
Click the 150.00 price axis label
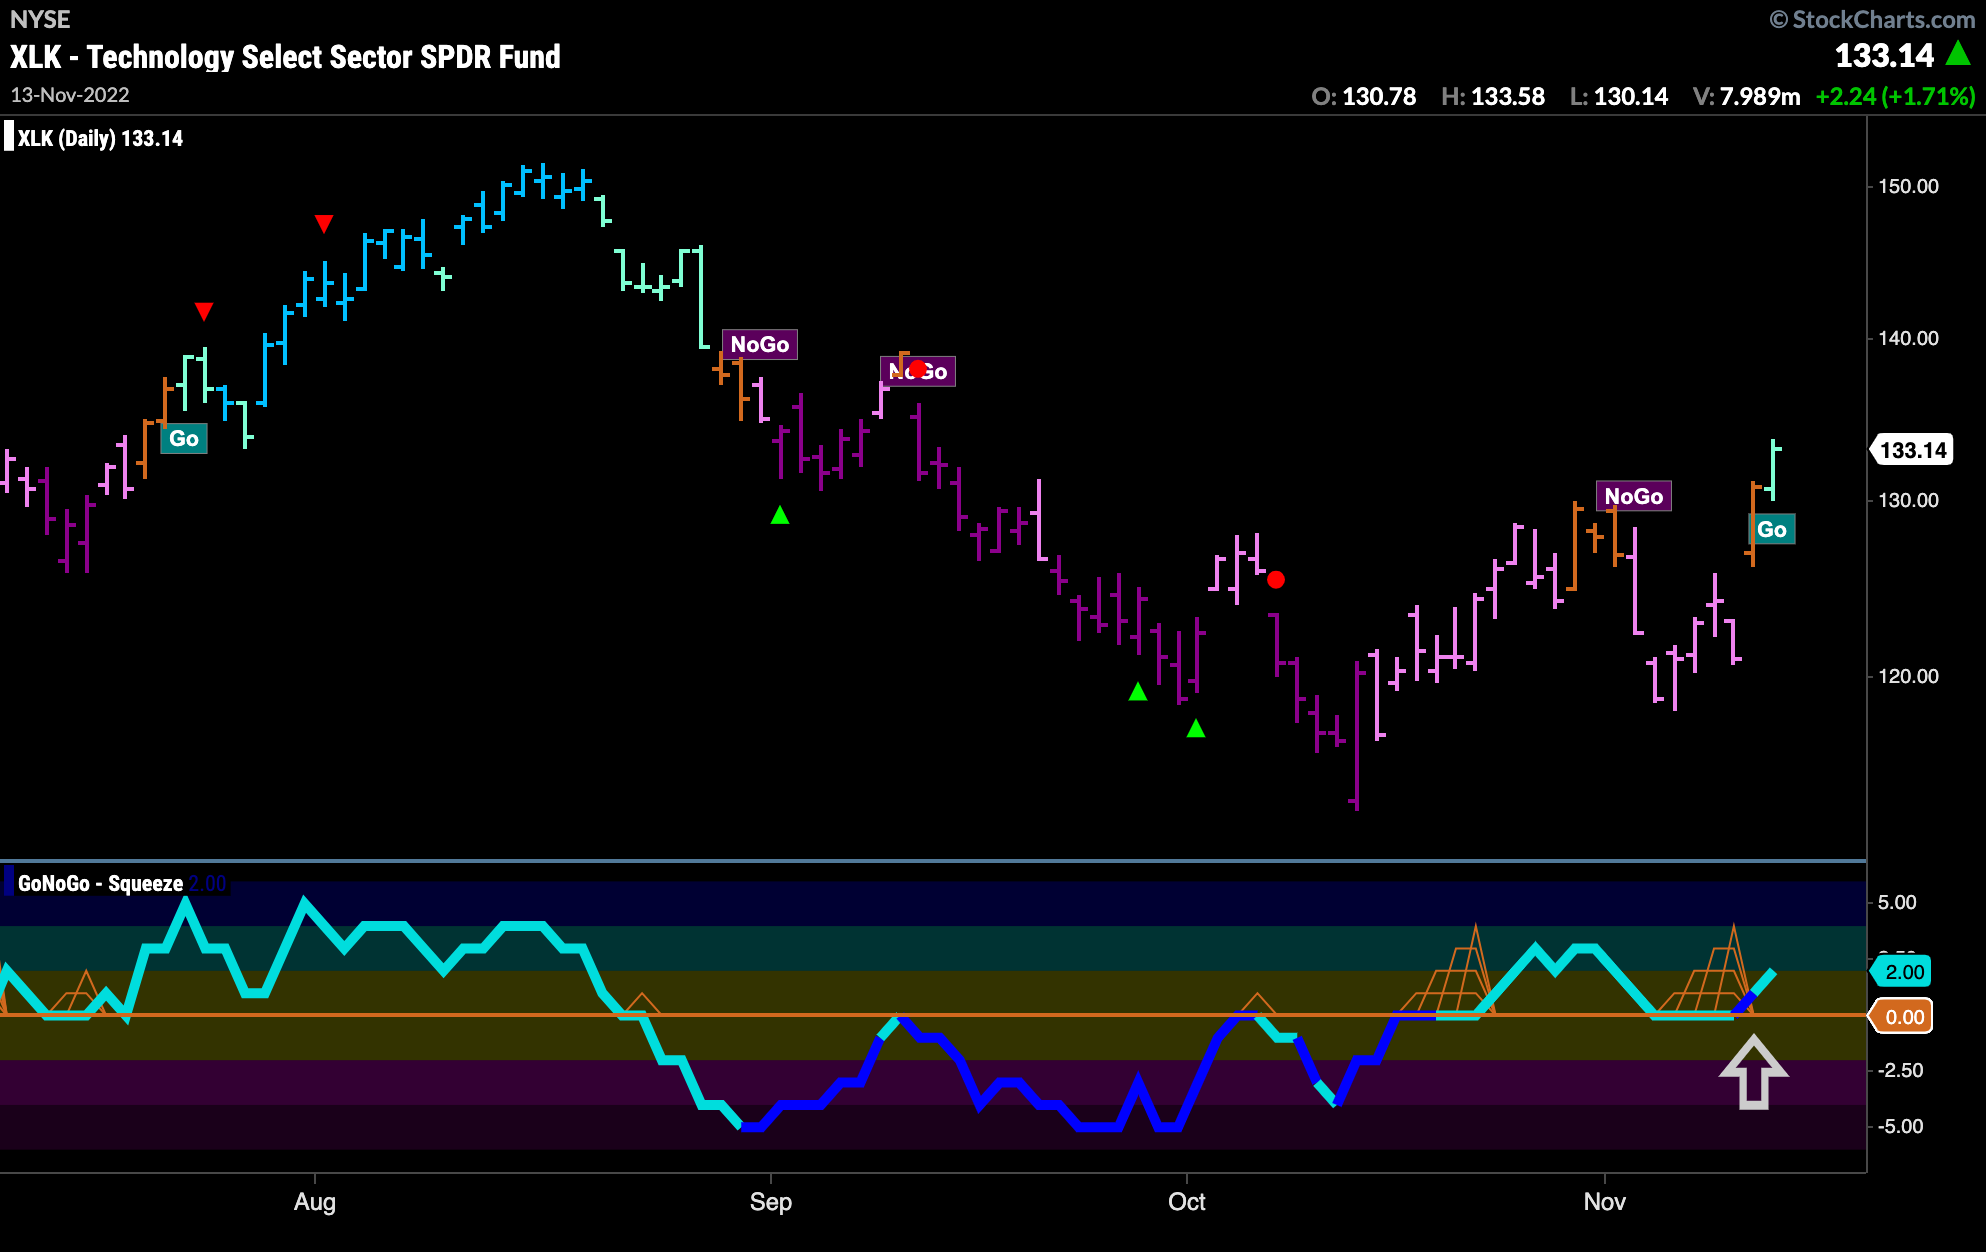1908,186
